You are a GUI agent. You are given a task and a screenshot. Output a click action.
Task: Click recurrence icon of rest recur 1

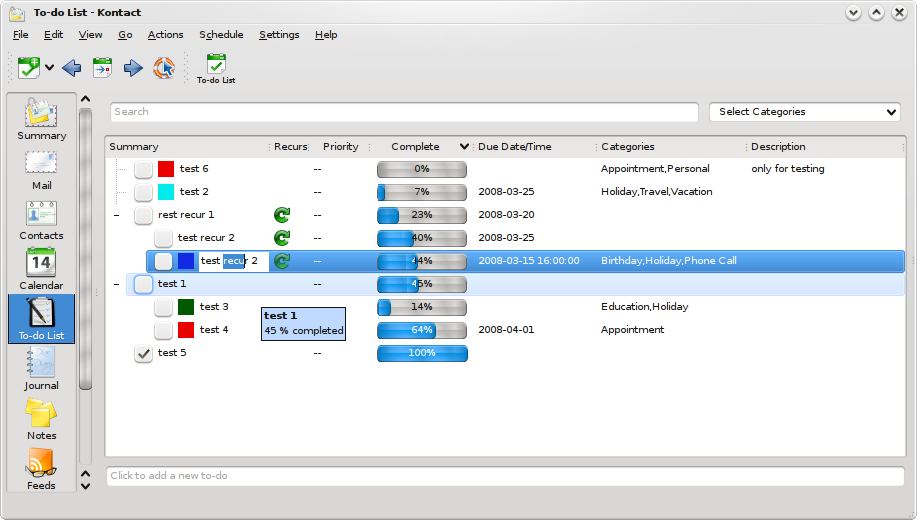pos(282,215)
